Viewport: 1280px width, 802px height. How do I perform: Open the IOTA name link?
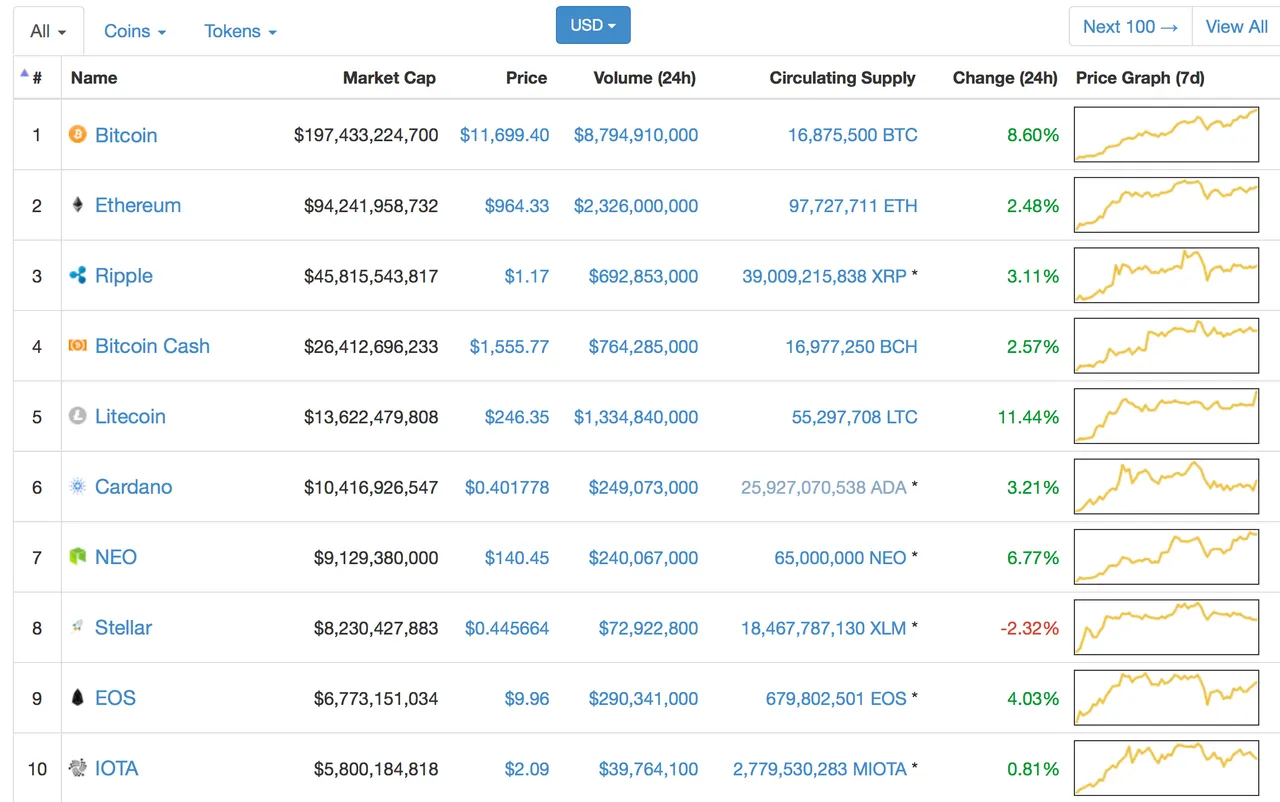click(x=117, y=768)
